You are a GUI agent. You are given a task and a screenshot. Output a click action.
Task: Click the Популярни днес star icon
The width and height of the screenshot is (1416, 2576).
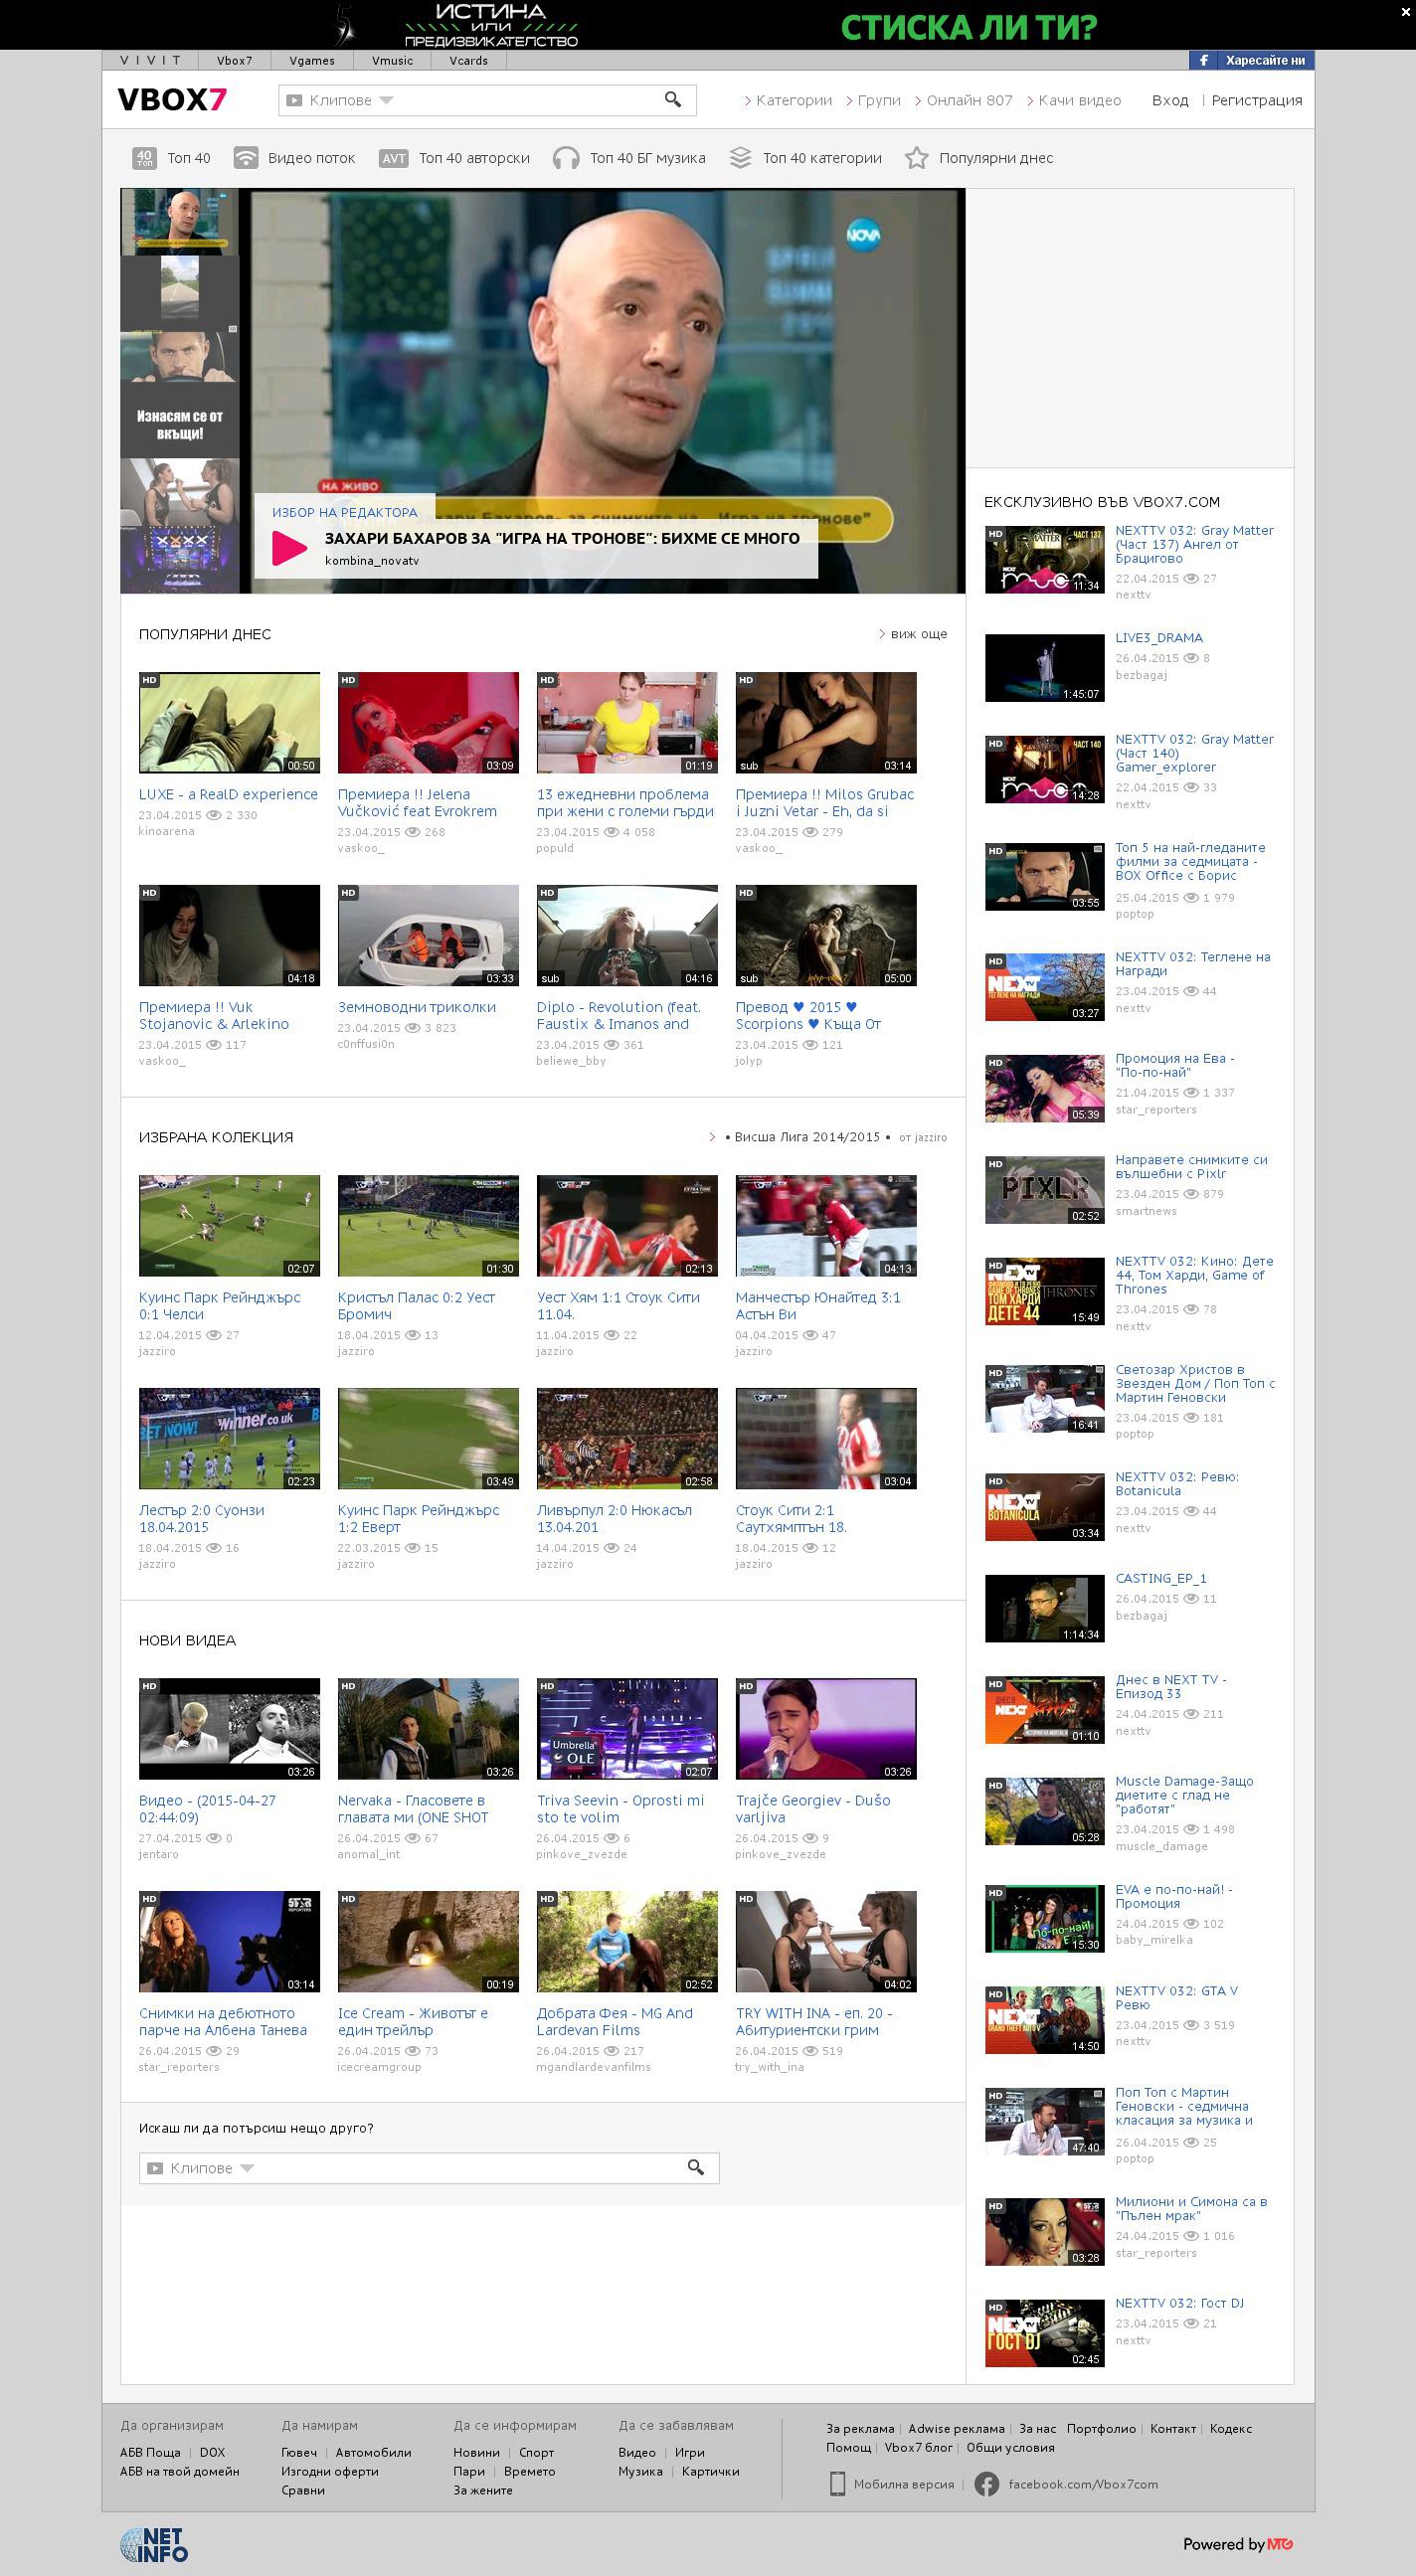coord(916,158)
